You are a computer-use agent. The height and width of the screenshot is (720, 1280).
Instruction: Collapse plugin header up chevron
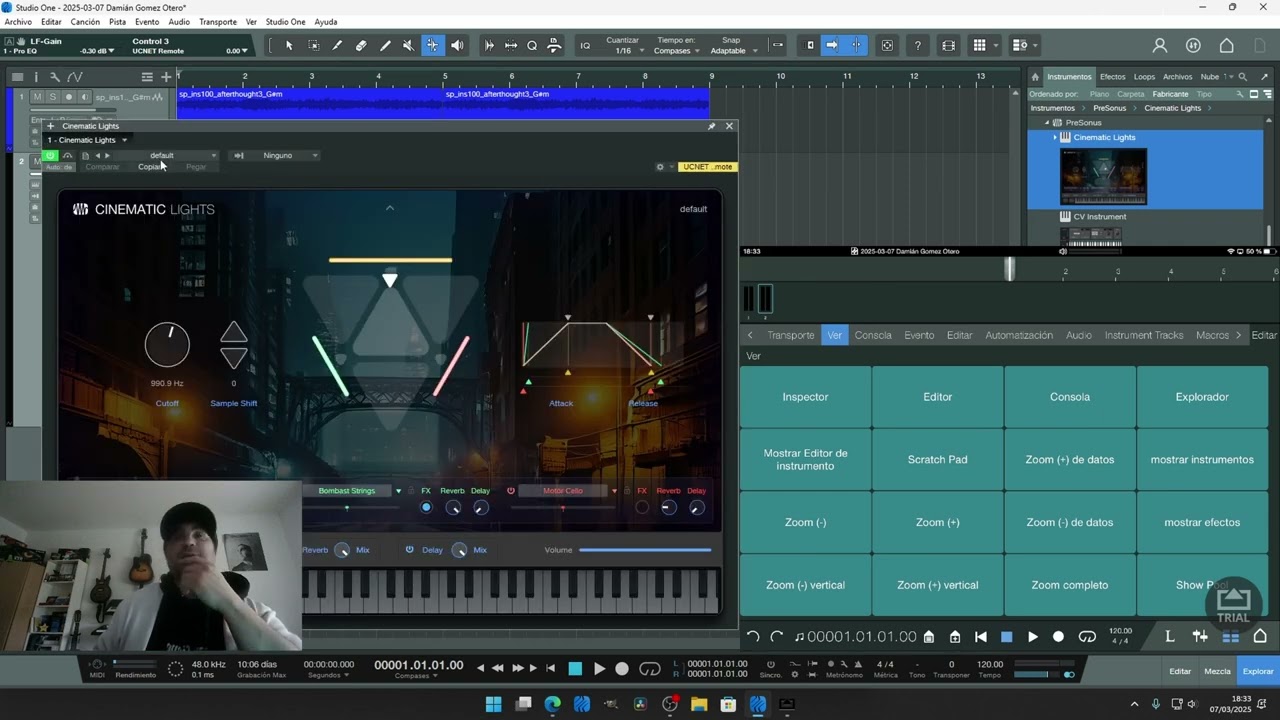(x=390, y=208)
